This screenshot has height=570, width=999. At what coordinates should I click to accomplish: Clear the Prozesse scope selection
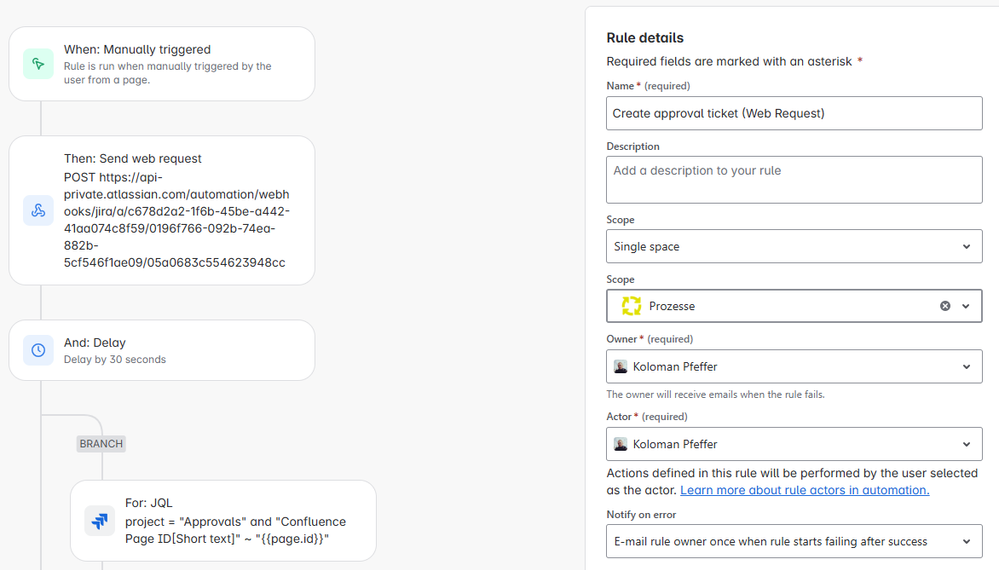tap(945, 306)
